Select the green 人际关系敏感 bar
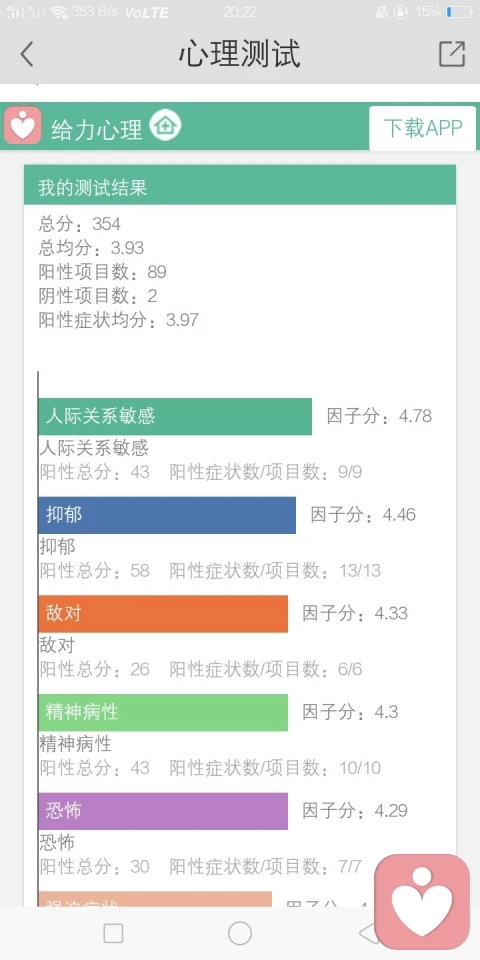 coord(175,416)
